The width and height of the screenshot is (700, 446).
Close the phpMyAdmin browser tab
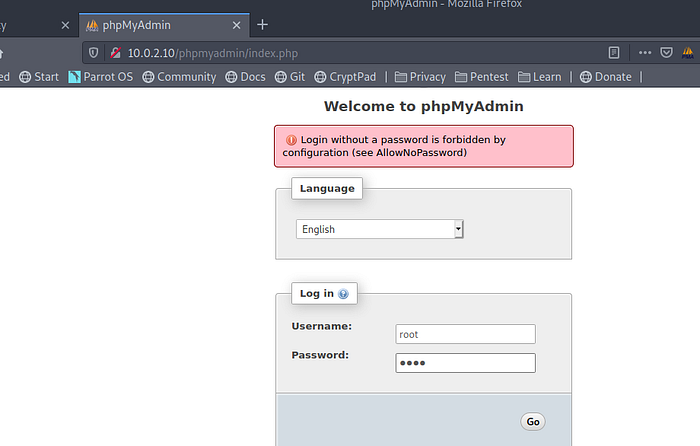[x=237, y=25]
